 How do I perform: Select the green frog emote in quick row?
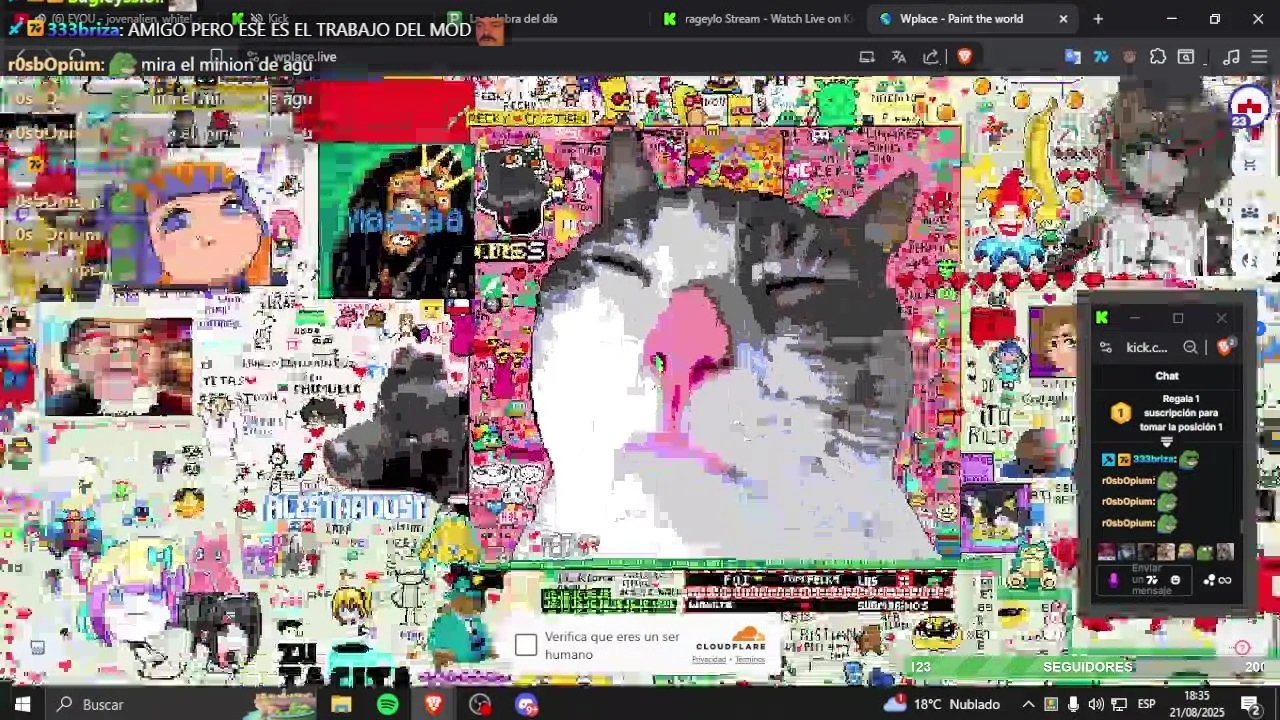click(1204, 552)
